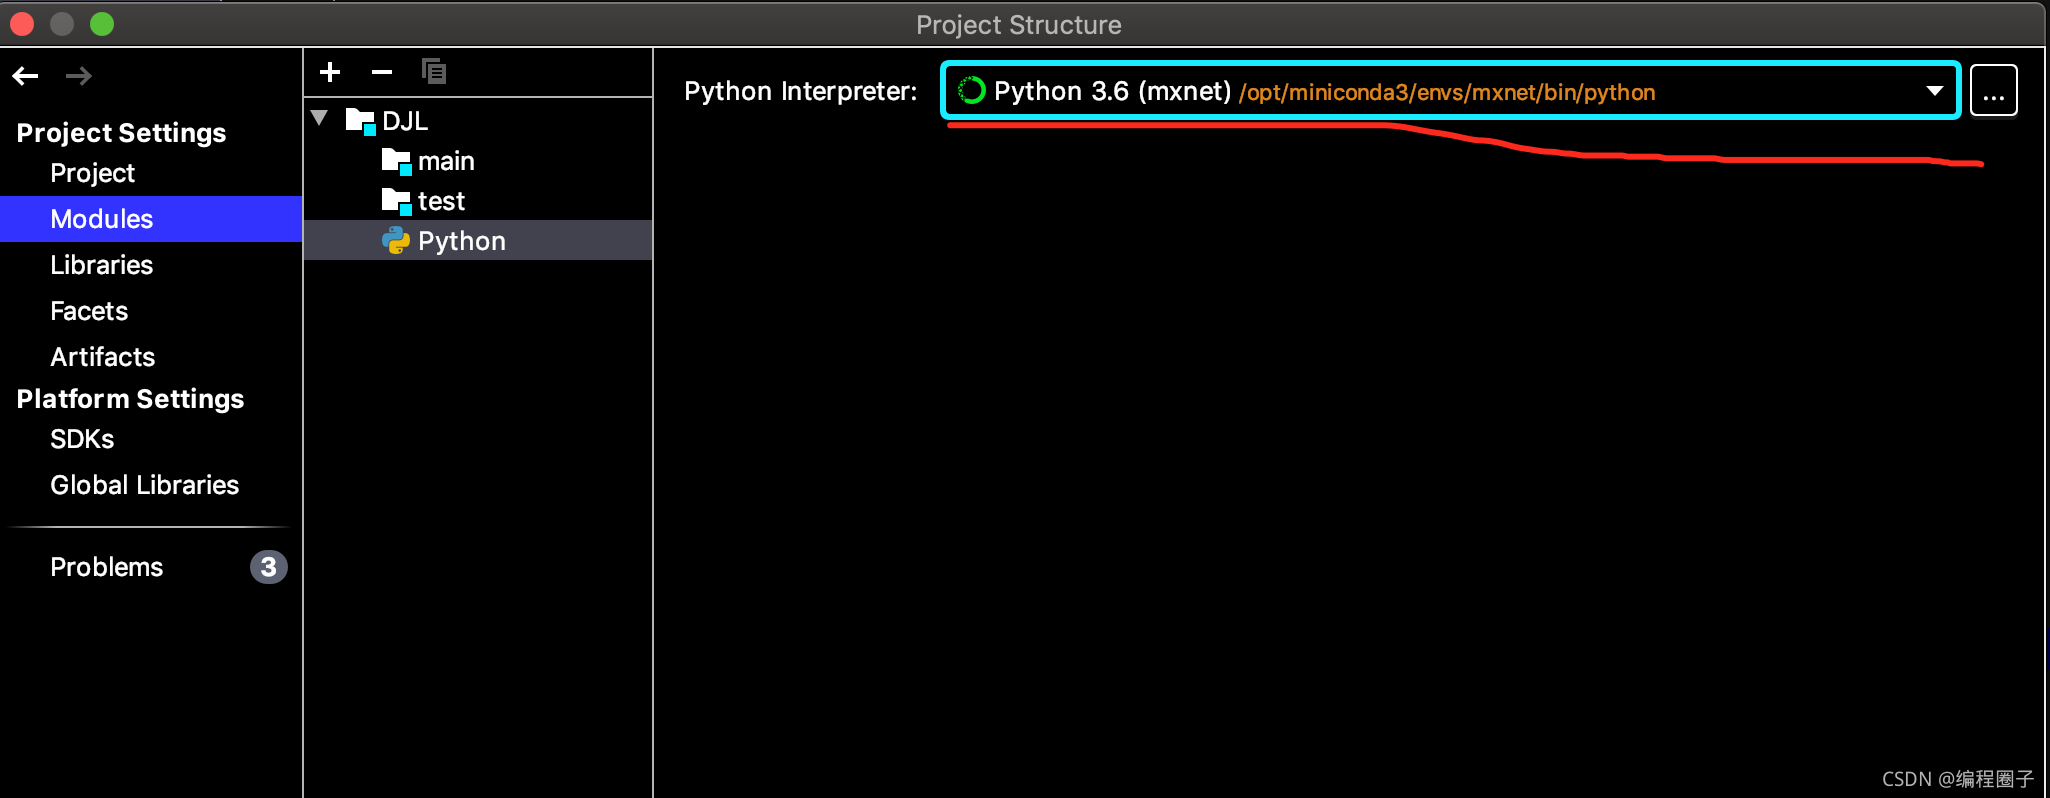
Task: Collapse the DJL tree node
Action: [320, 118]
